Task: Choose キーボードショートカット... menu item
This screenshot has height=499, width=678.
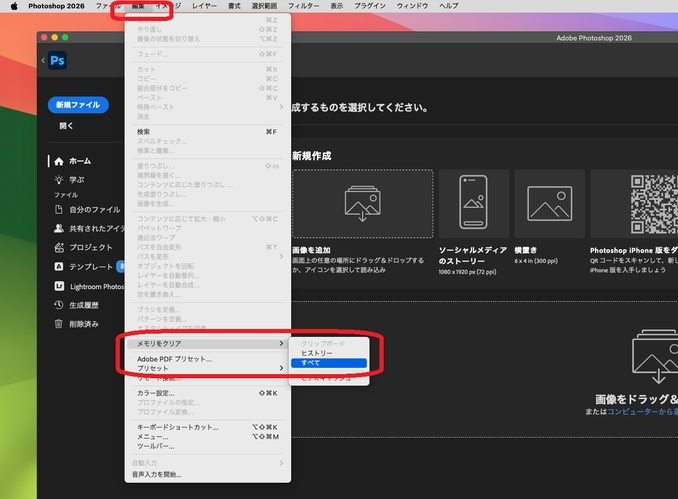Action: [208, 427]
